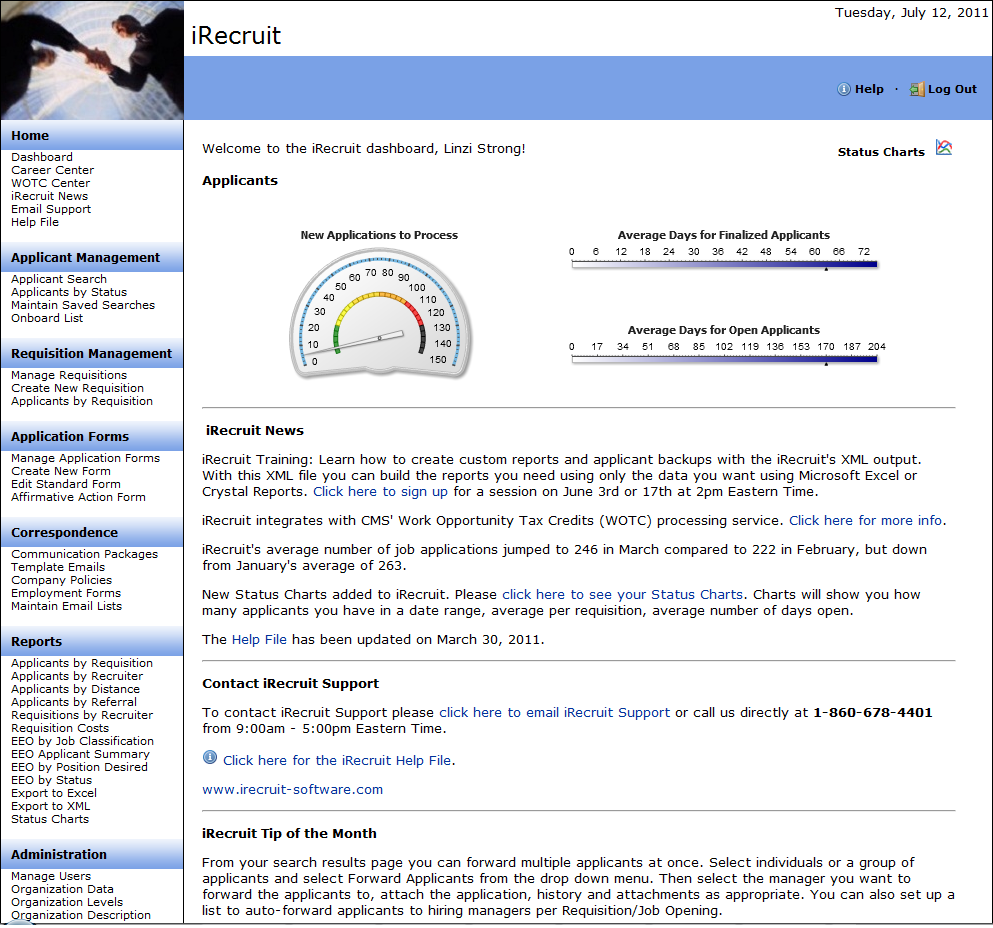Click the Help info icon in header
The image size is (993, 928).
[844, 89]
